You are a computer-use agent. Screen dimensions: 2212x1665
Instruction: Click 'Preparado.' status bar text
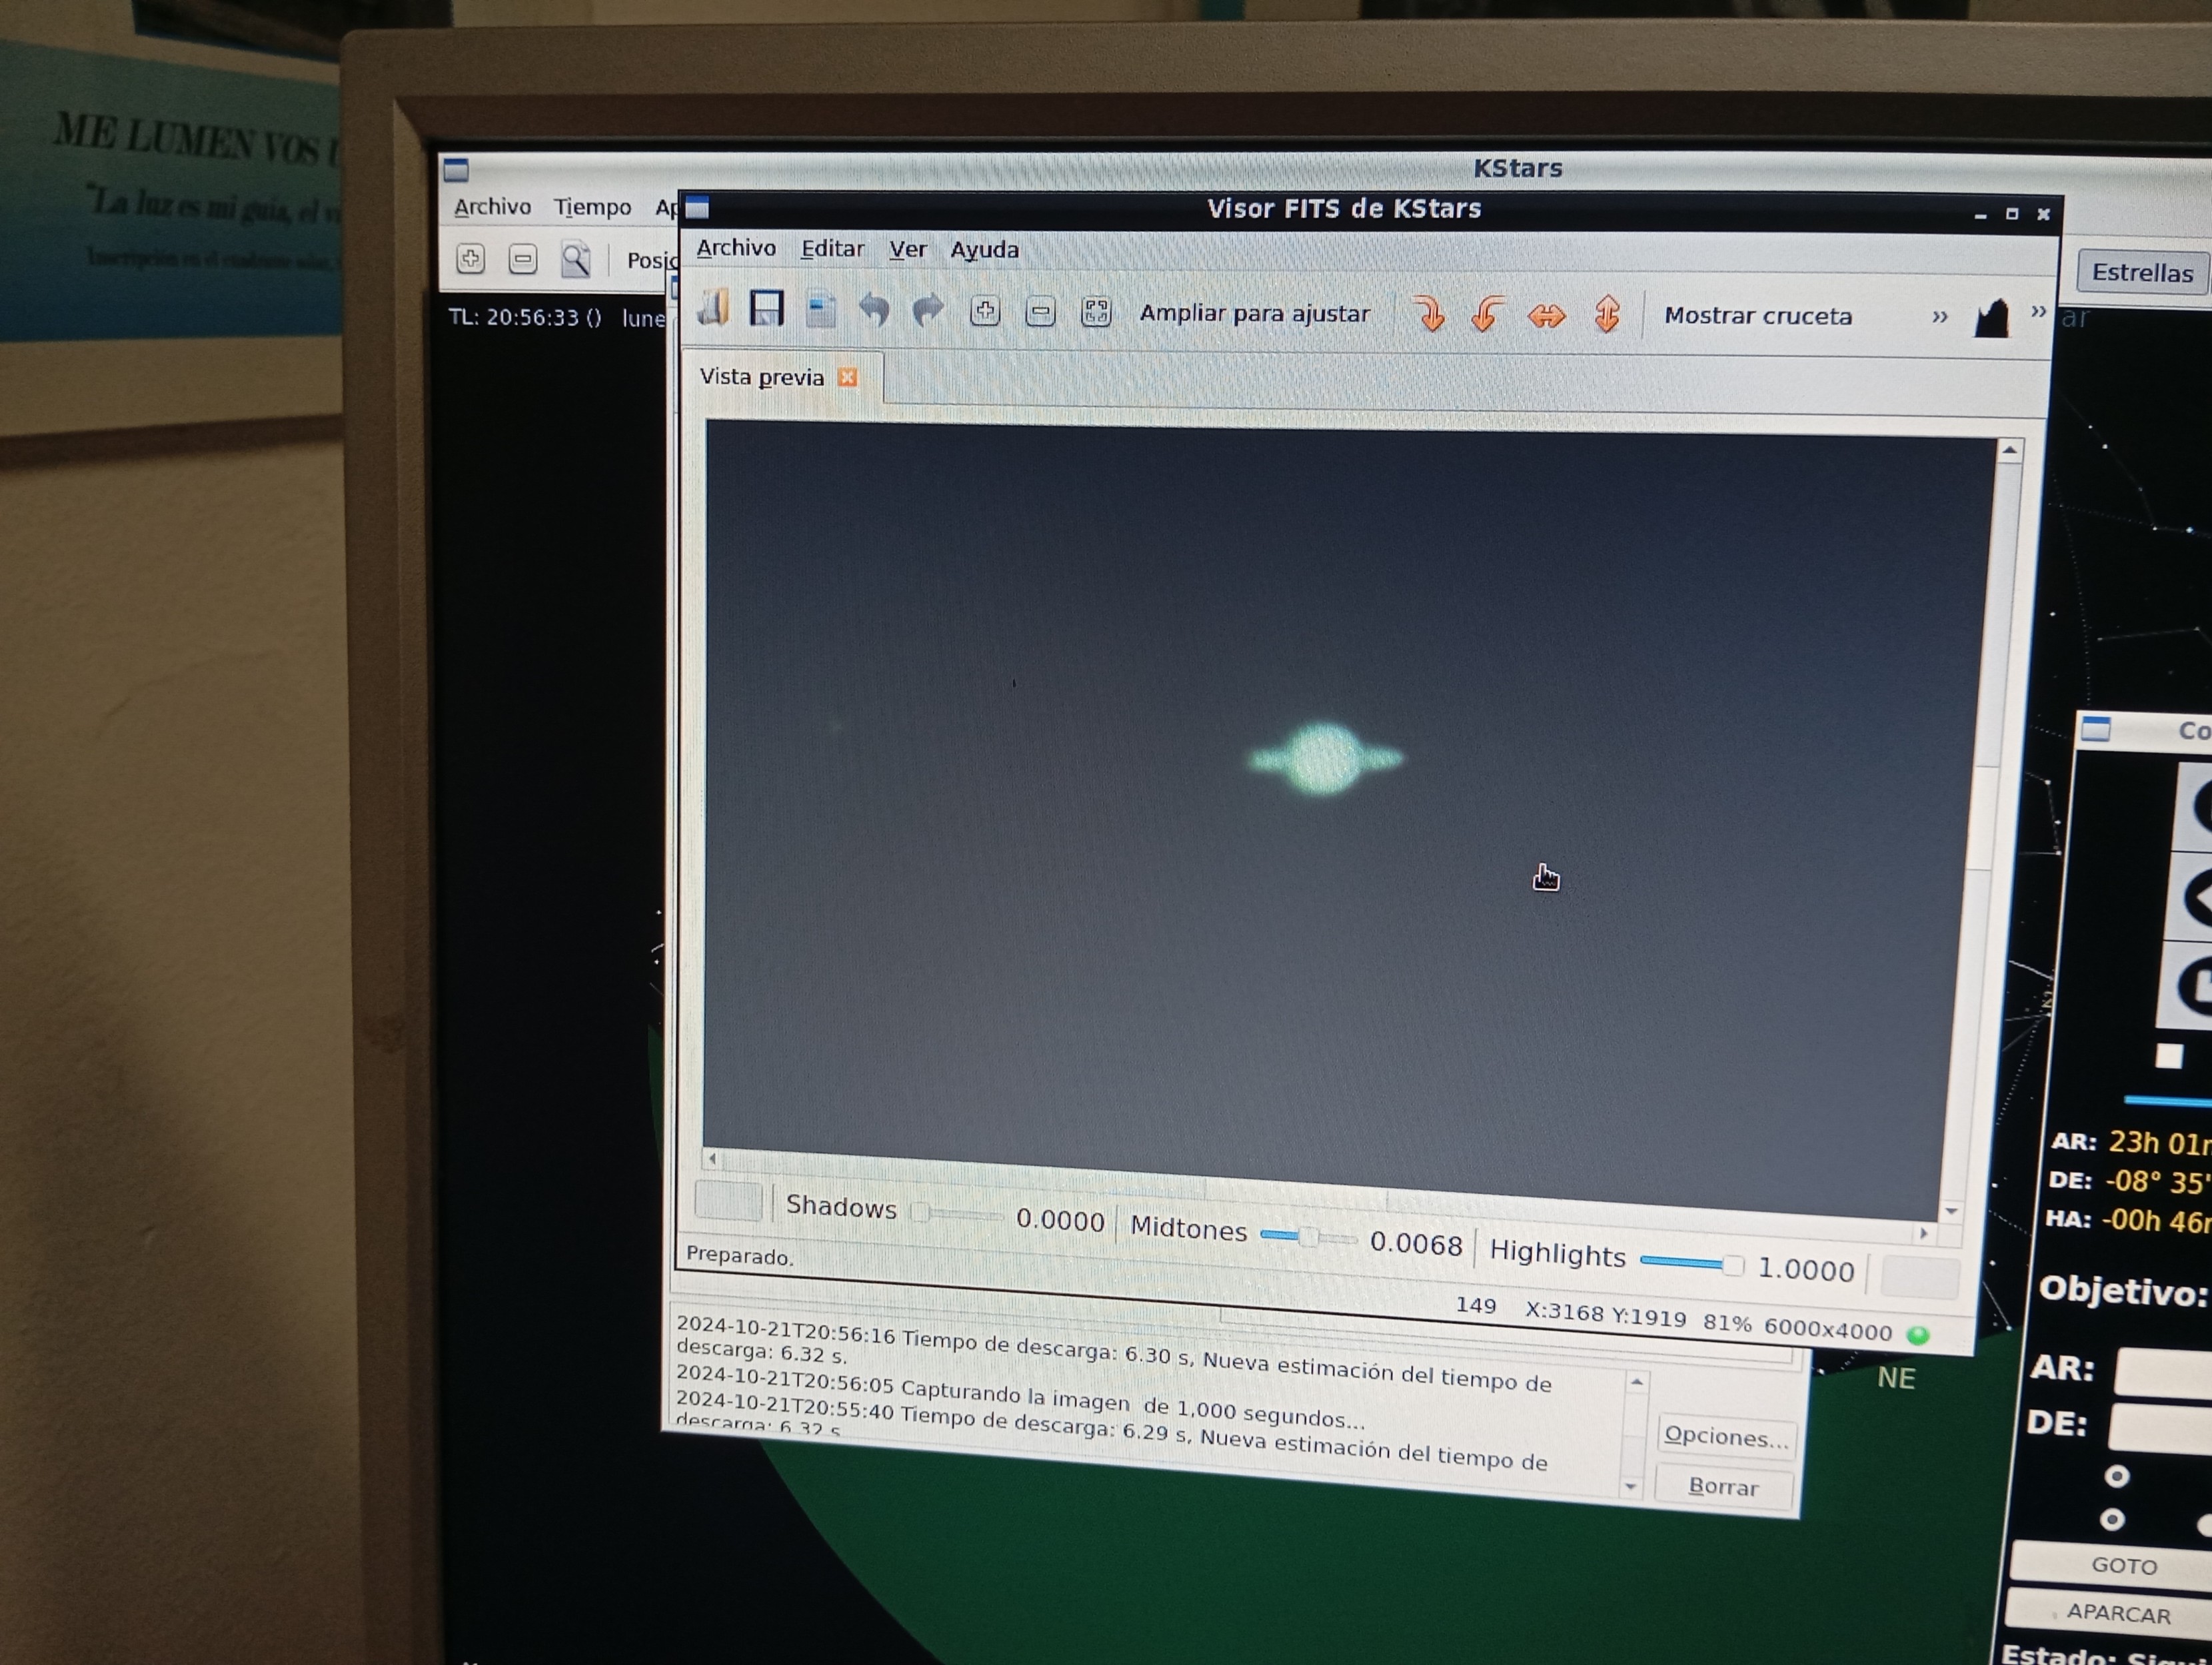[x=739, y=1255]
